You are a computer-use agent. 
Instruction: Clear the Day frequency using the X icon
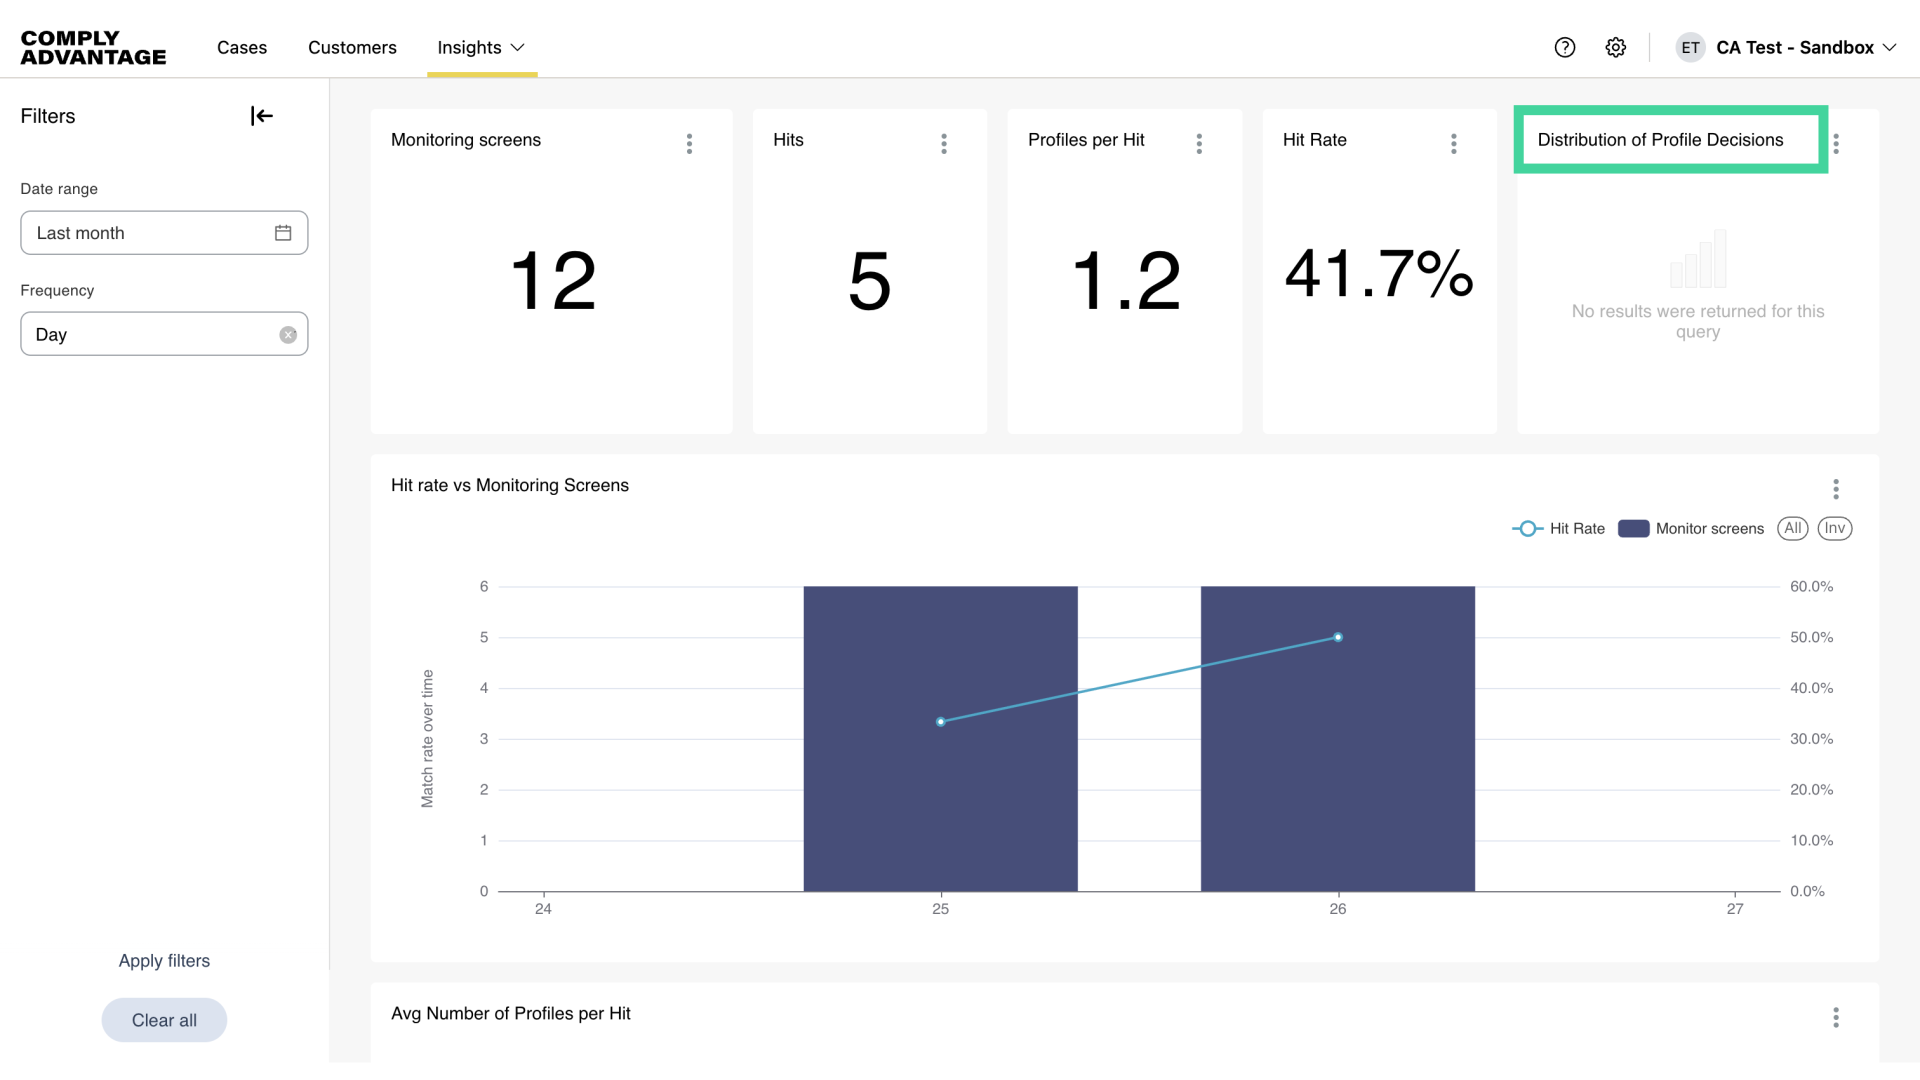(x=288, y=334)
